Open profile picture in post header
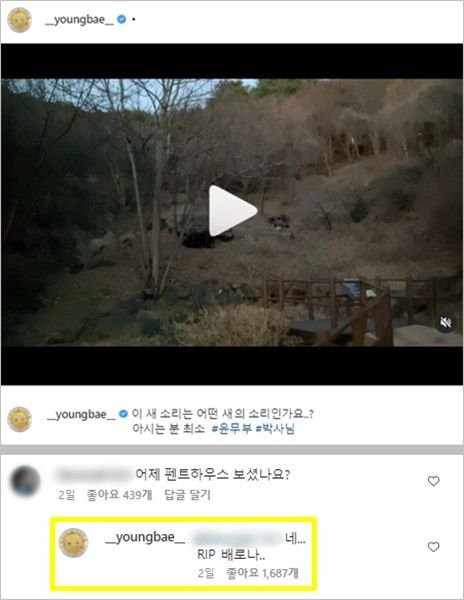This screenshot has height=600, width=464. (x=20, y=20)
